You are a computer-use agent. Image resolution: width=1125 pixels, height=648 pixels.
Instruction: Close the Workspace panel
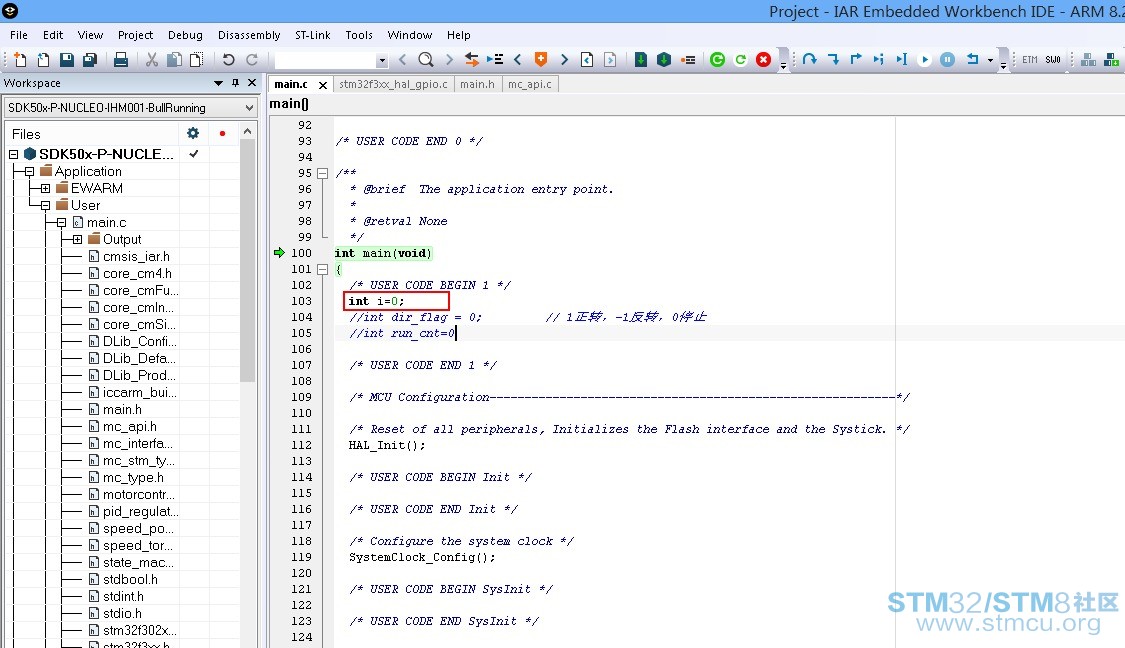click(252, 83)
